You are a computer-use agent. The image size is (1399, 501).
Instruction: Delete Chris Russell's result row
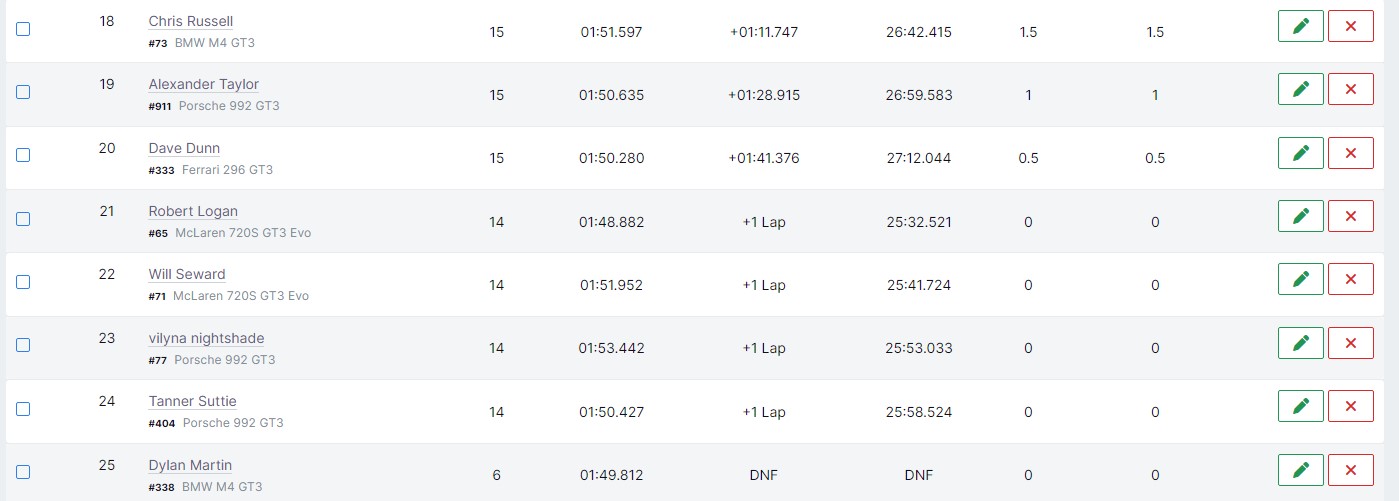[1351, 26]
